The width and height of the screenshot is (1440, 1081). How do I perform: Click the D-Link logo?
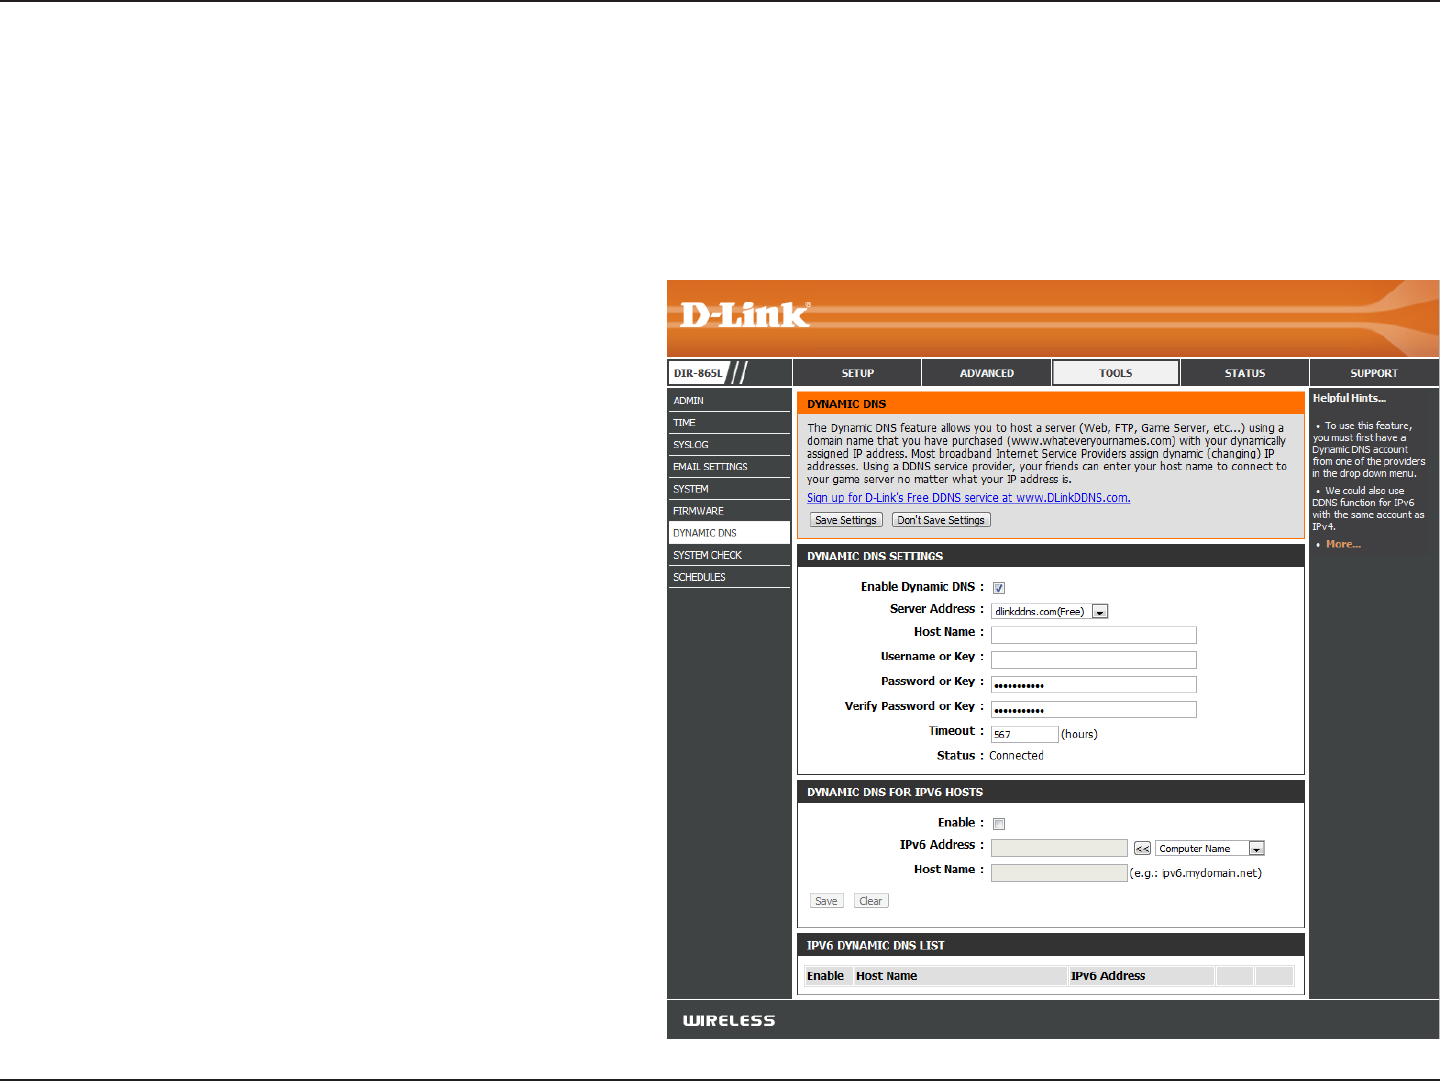[745, 315]
